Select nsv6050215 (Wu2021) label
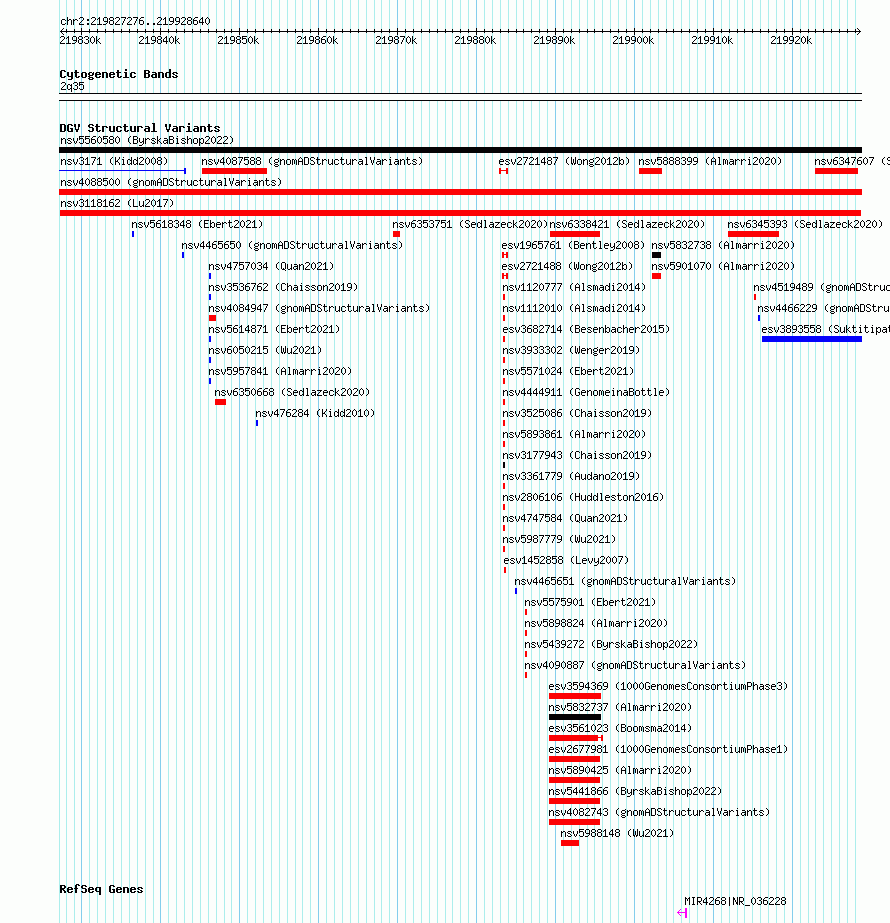 [265, 350]
